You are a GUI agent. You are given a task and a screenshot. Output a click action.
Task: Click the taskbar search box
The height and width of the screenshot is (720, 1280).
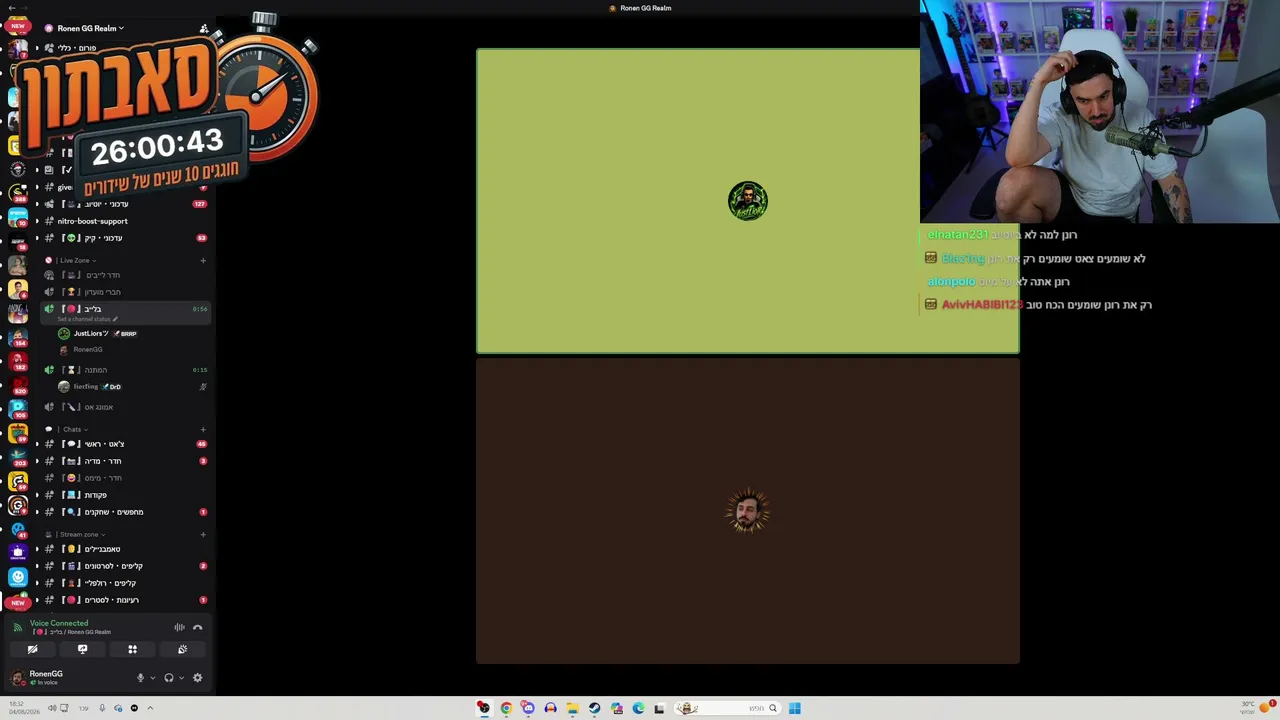728,708
